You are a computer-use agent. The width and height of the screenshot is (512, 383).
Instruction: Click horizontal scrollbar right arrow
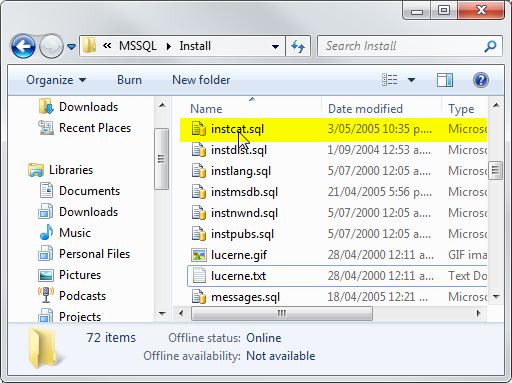(x=479, y=313)
